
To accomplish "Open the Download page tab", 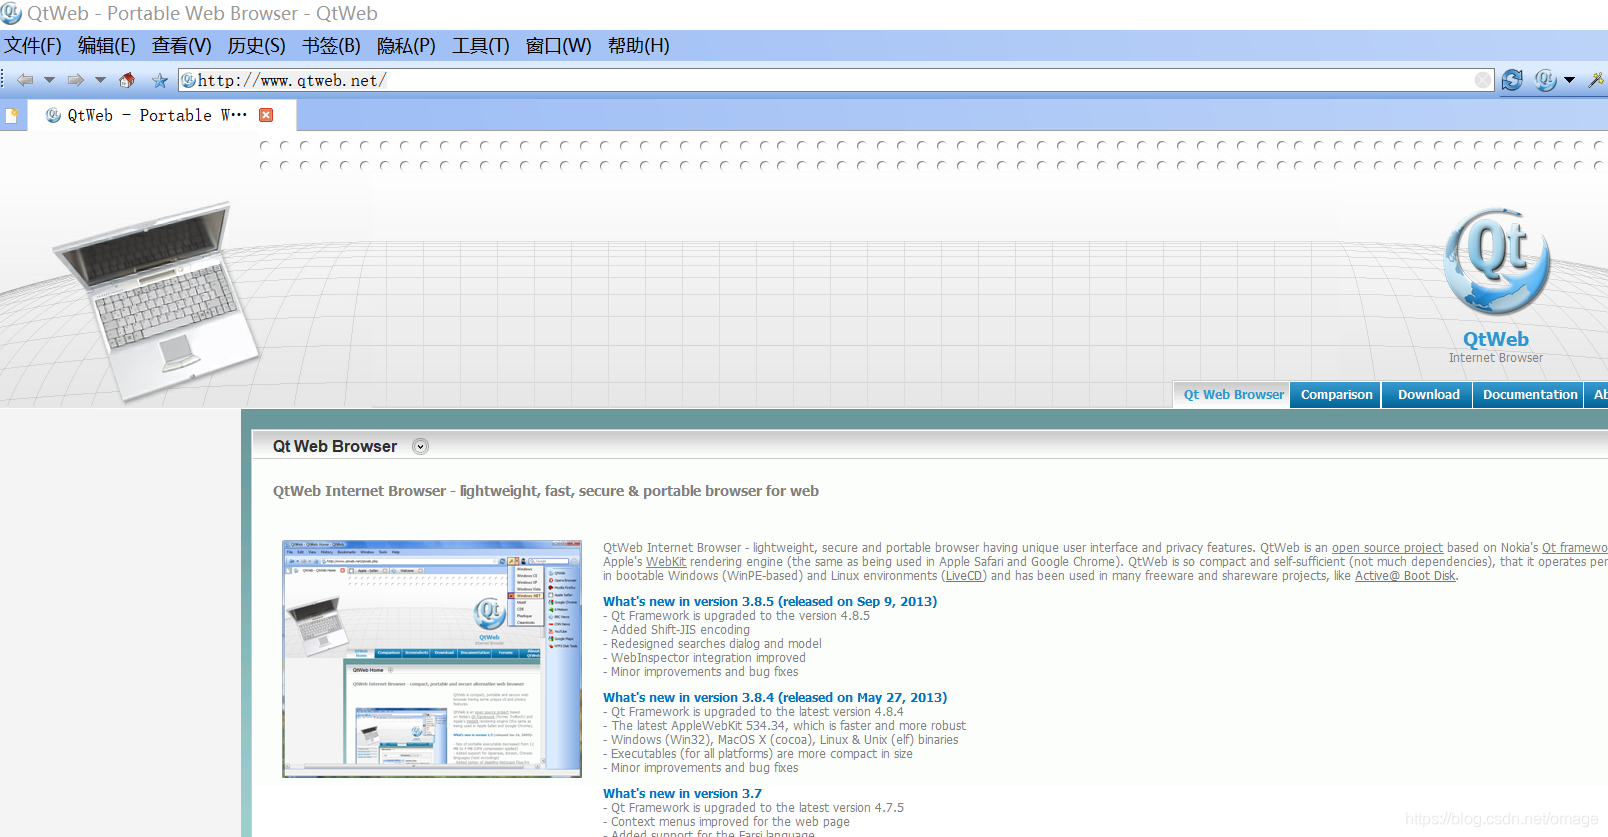I will coord(1428,395).
